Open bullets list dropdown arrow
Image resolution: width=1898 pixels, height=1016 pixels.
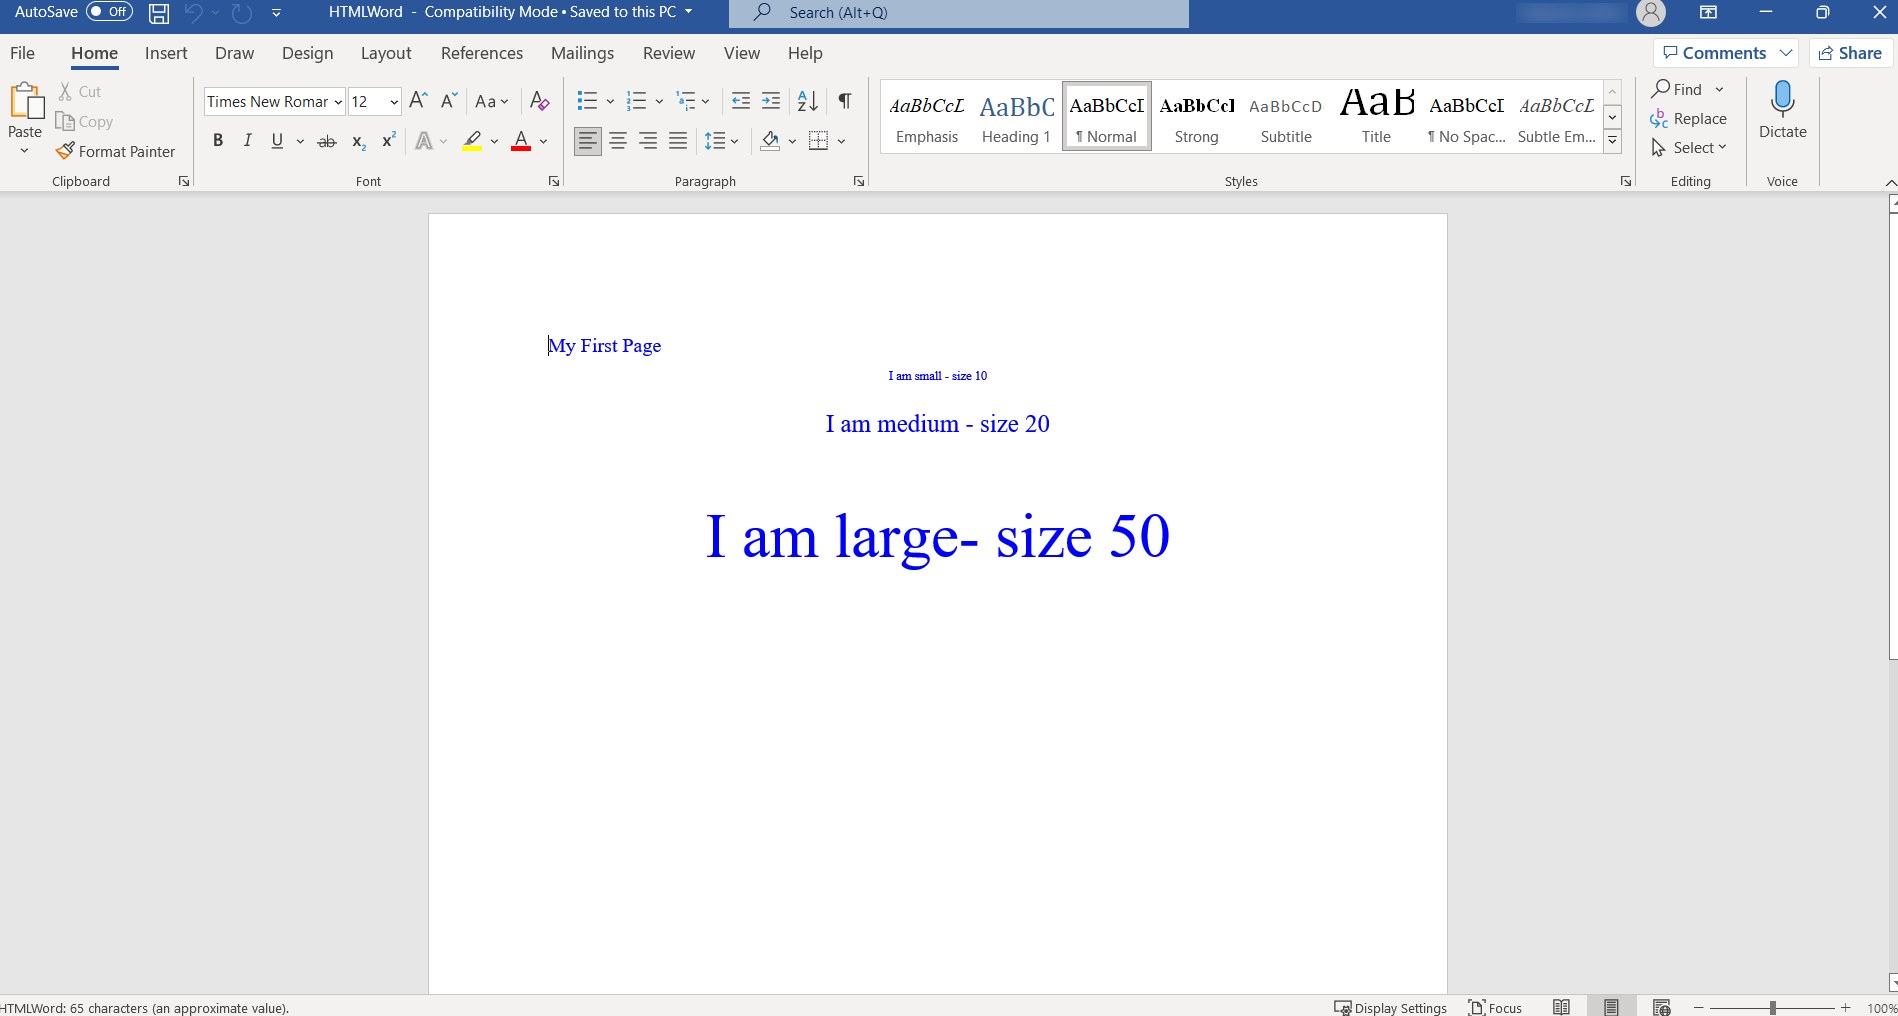pyautogui.click(x=610, y=101)
